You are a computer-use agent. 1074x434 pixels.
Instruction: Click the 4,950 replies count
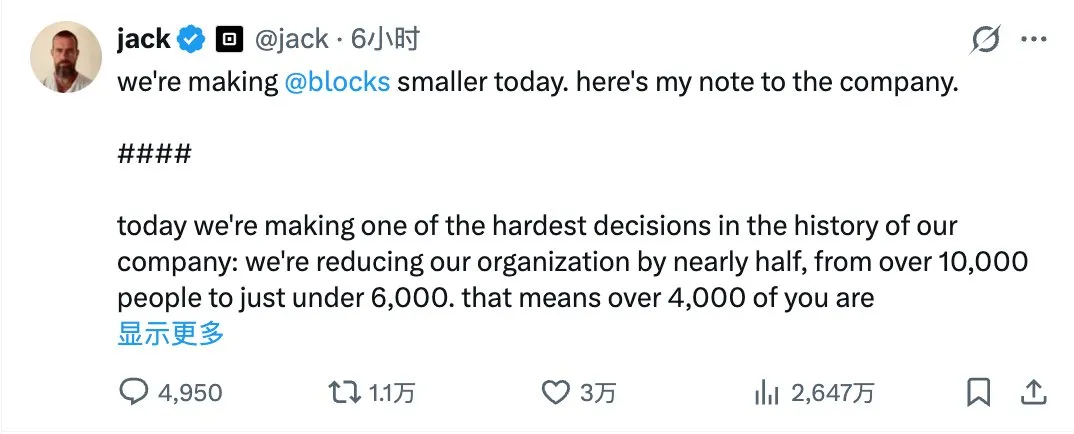(190, 393)
